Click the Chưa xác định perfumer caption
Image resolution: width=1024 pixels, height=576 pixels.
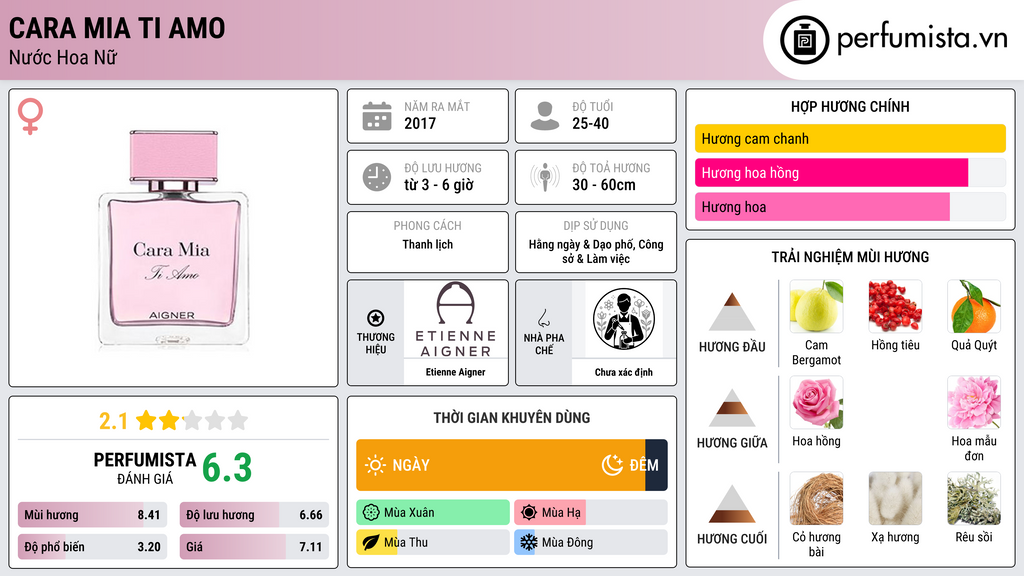[x=624, y=372]
